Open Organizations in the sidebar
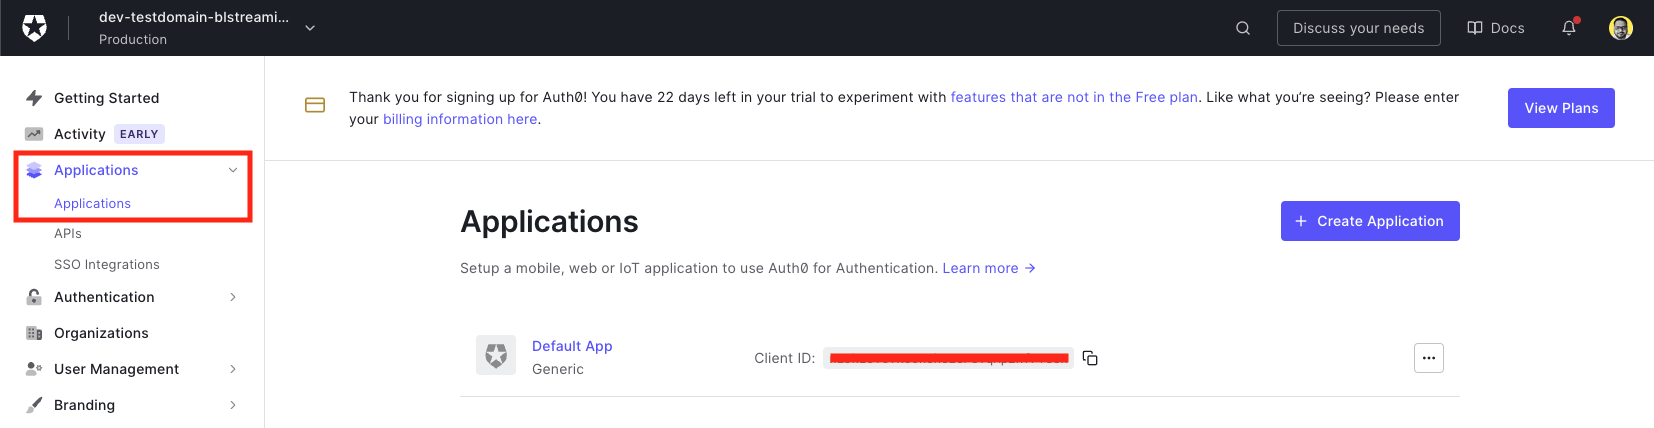The width and height of the screenshot is (1654, 428). click(x=101, y=333)
